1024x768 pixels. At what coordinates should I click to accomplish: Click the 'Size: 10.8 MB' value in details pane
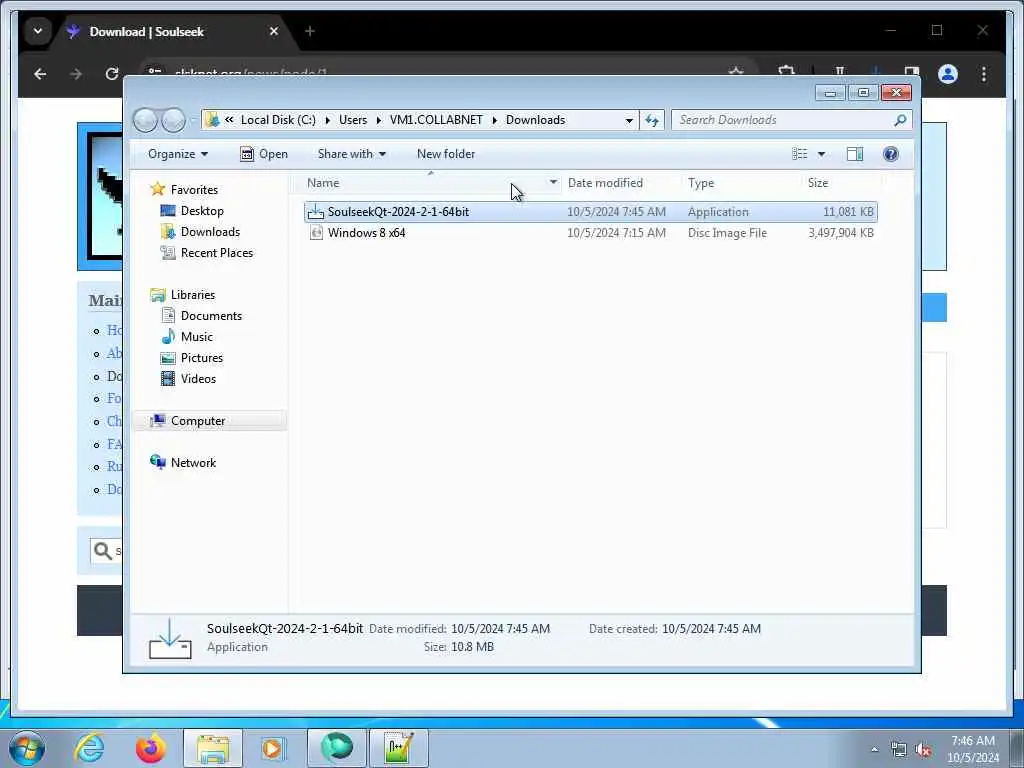point(472,647)
